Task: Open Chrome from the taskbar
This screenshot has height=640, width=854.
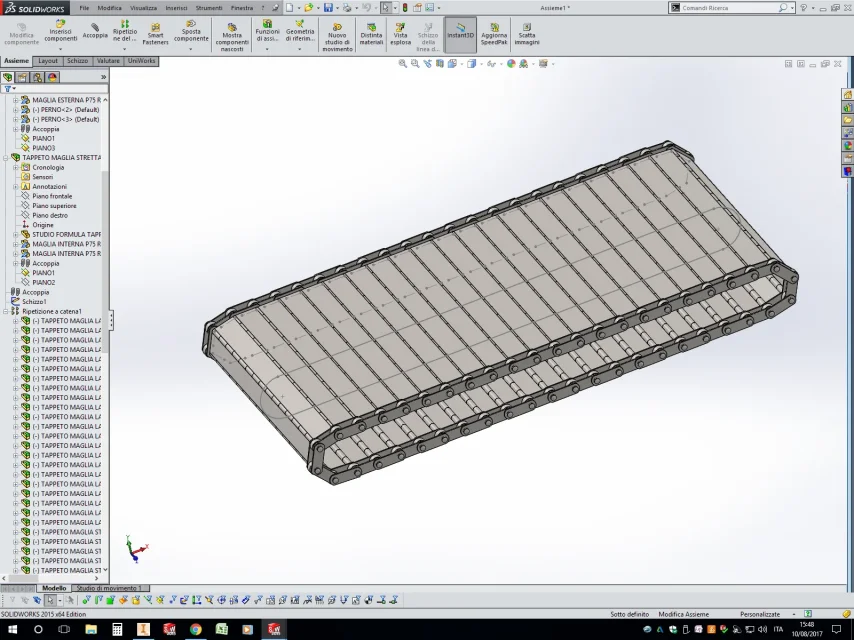Action: point(196,629)
